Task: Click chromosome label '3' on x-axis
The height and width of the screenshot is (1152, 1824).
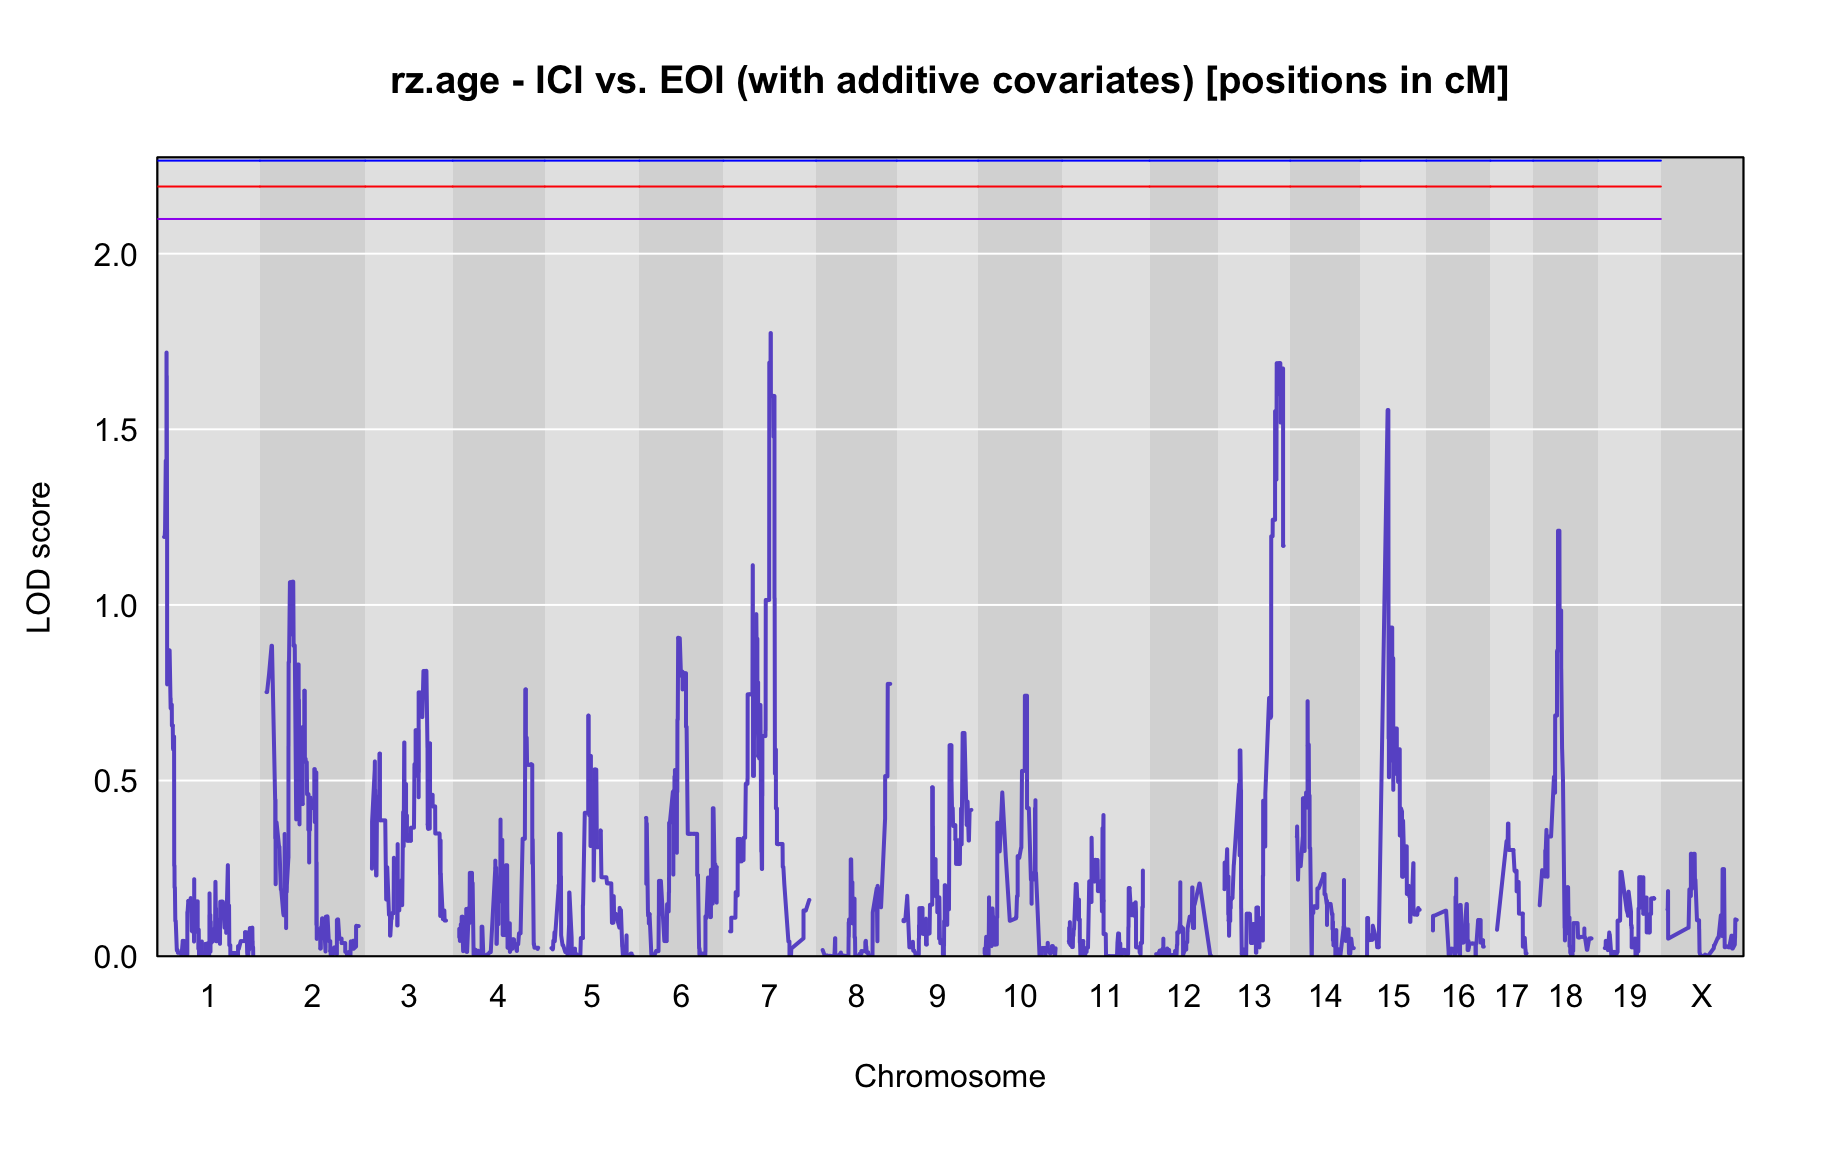Action: [408, 996]
